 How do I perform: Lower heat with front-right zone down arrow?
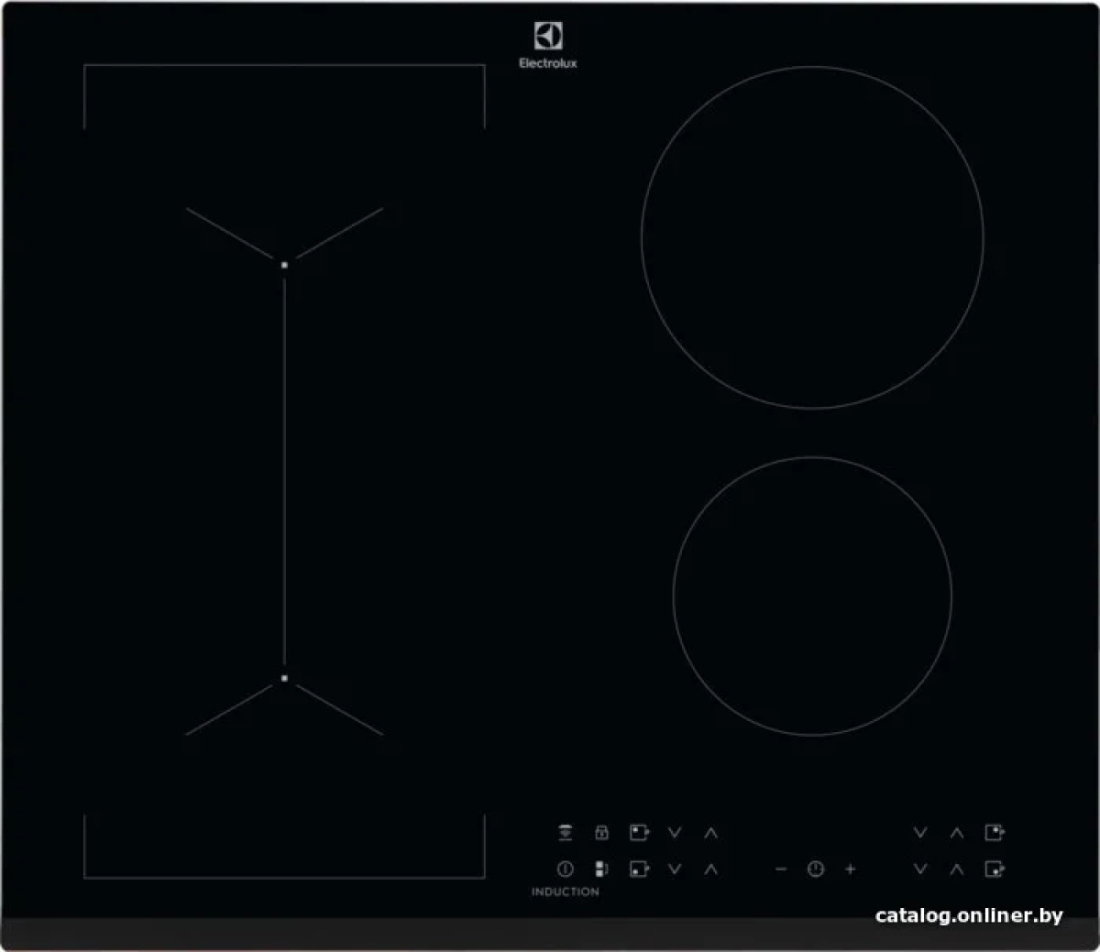tap(920, 869)
